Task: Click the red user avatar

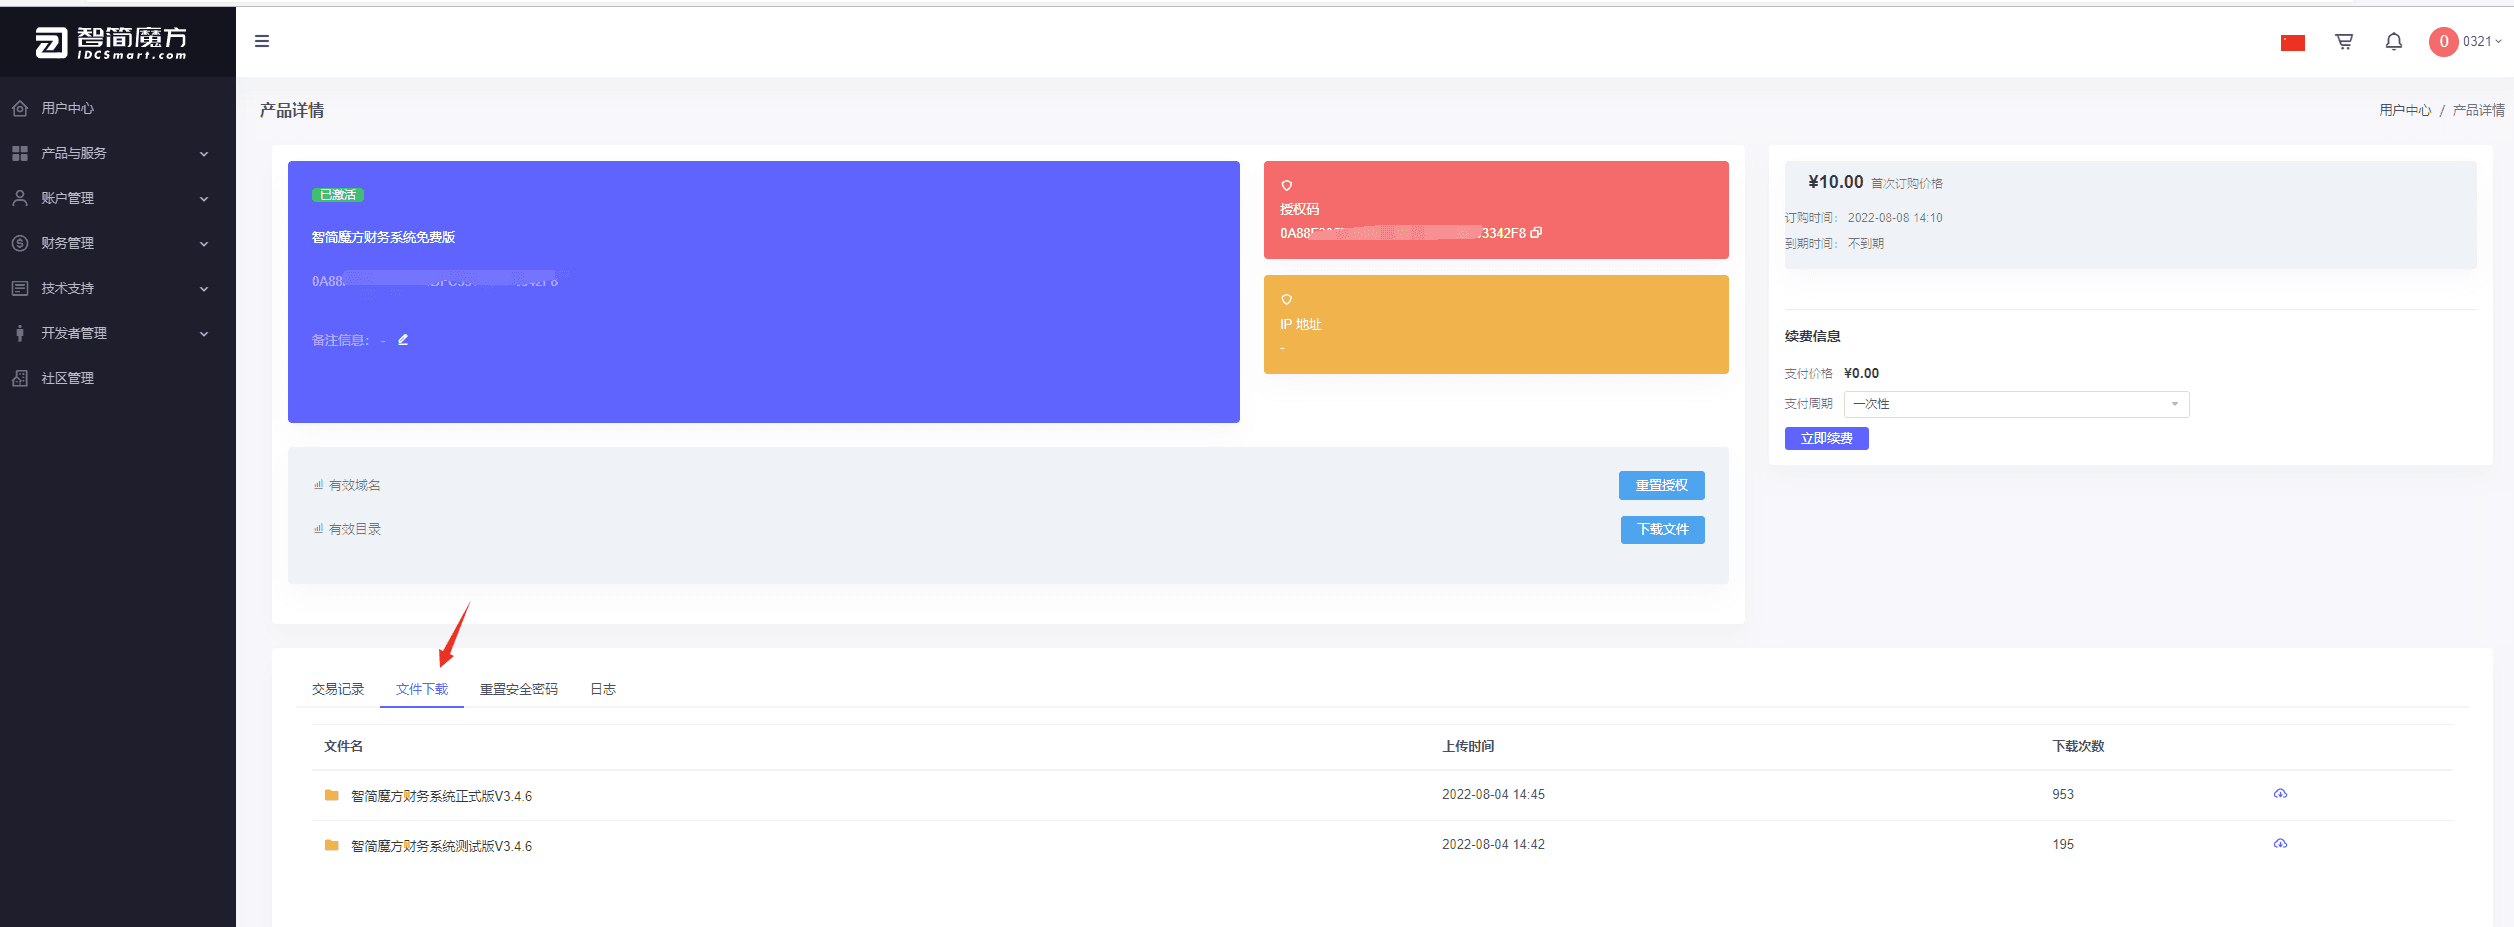Action: coord(2443,41)
